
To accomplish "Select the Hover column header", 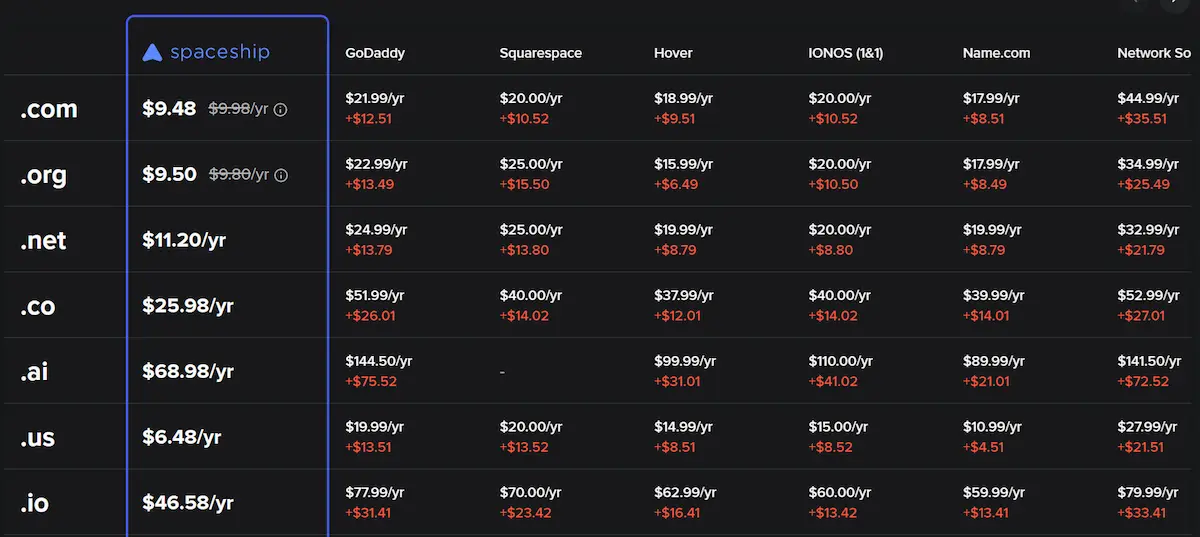I will coord(673,52).
